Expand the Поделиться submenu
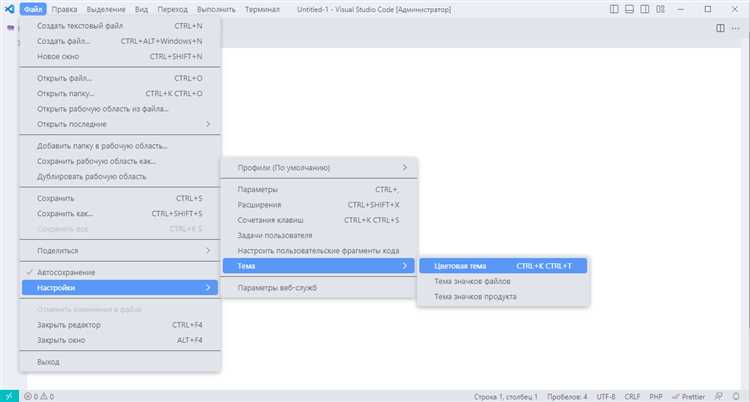This screenshot has height=402, width=750. point(120,251)
